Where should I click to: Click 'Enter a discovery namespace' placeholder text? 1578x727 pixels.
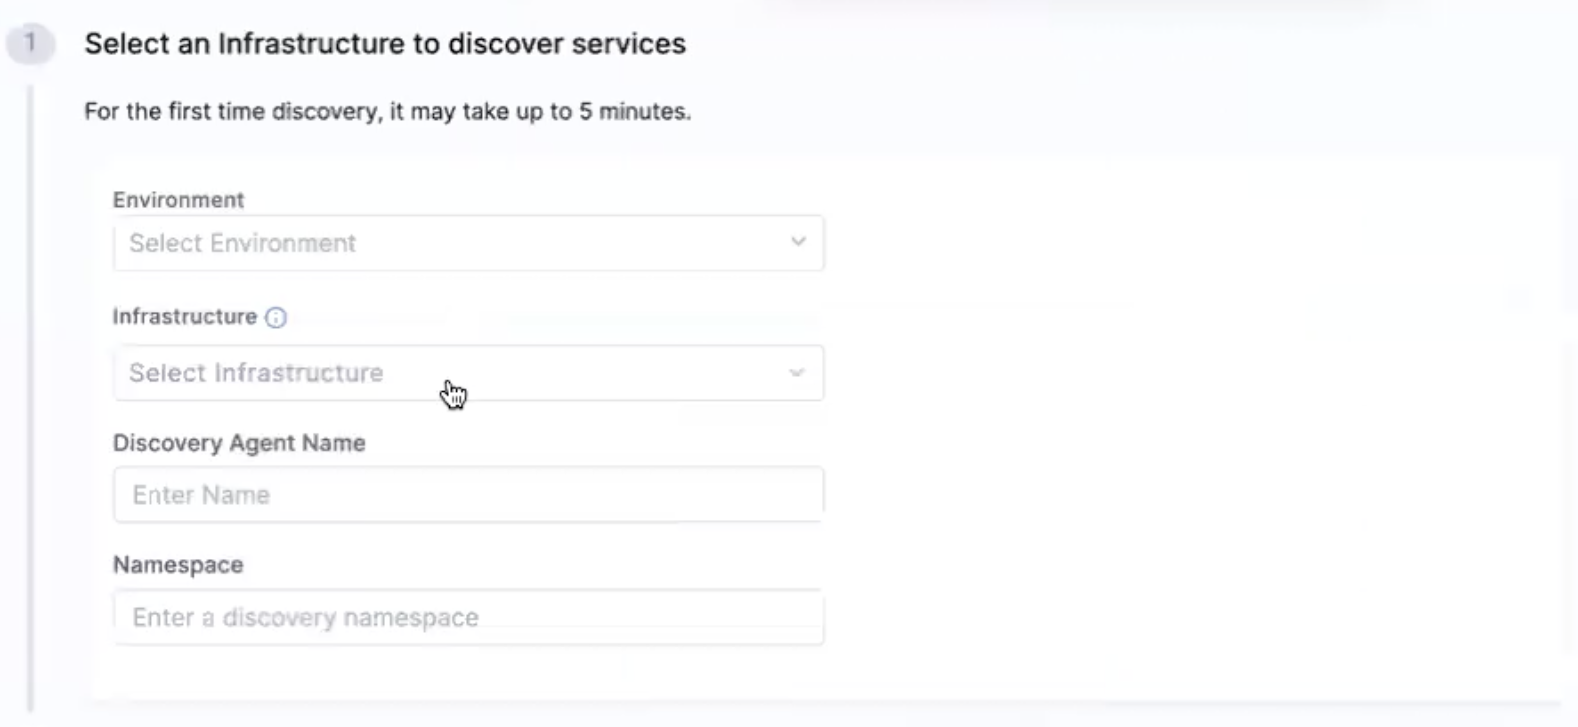305,618
